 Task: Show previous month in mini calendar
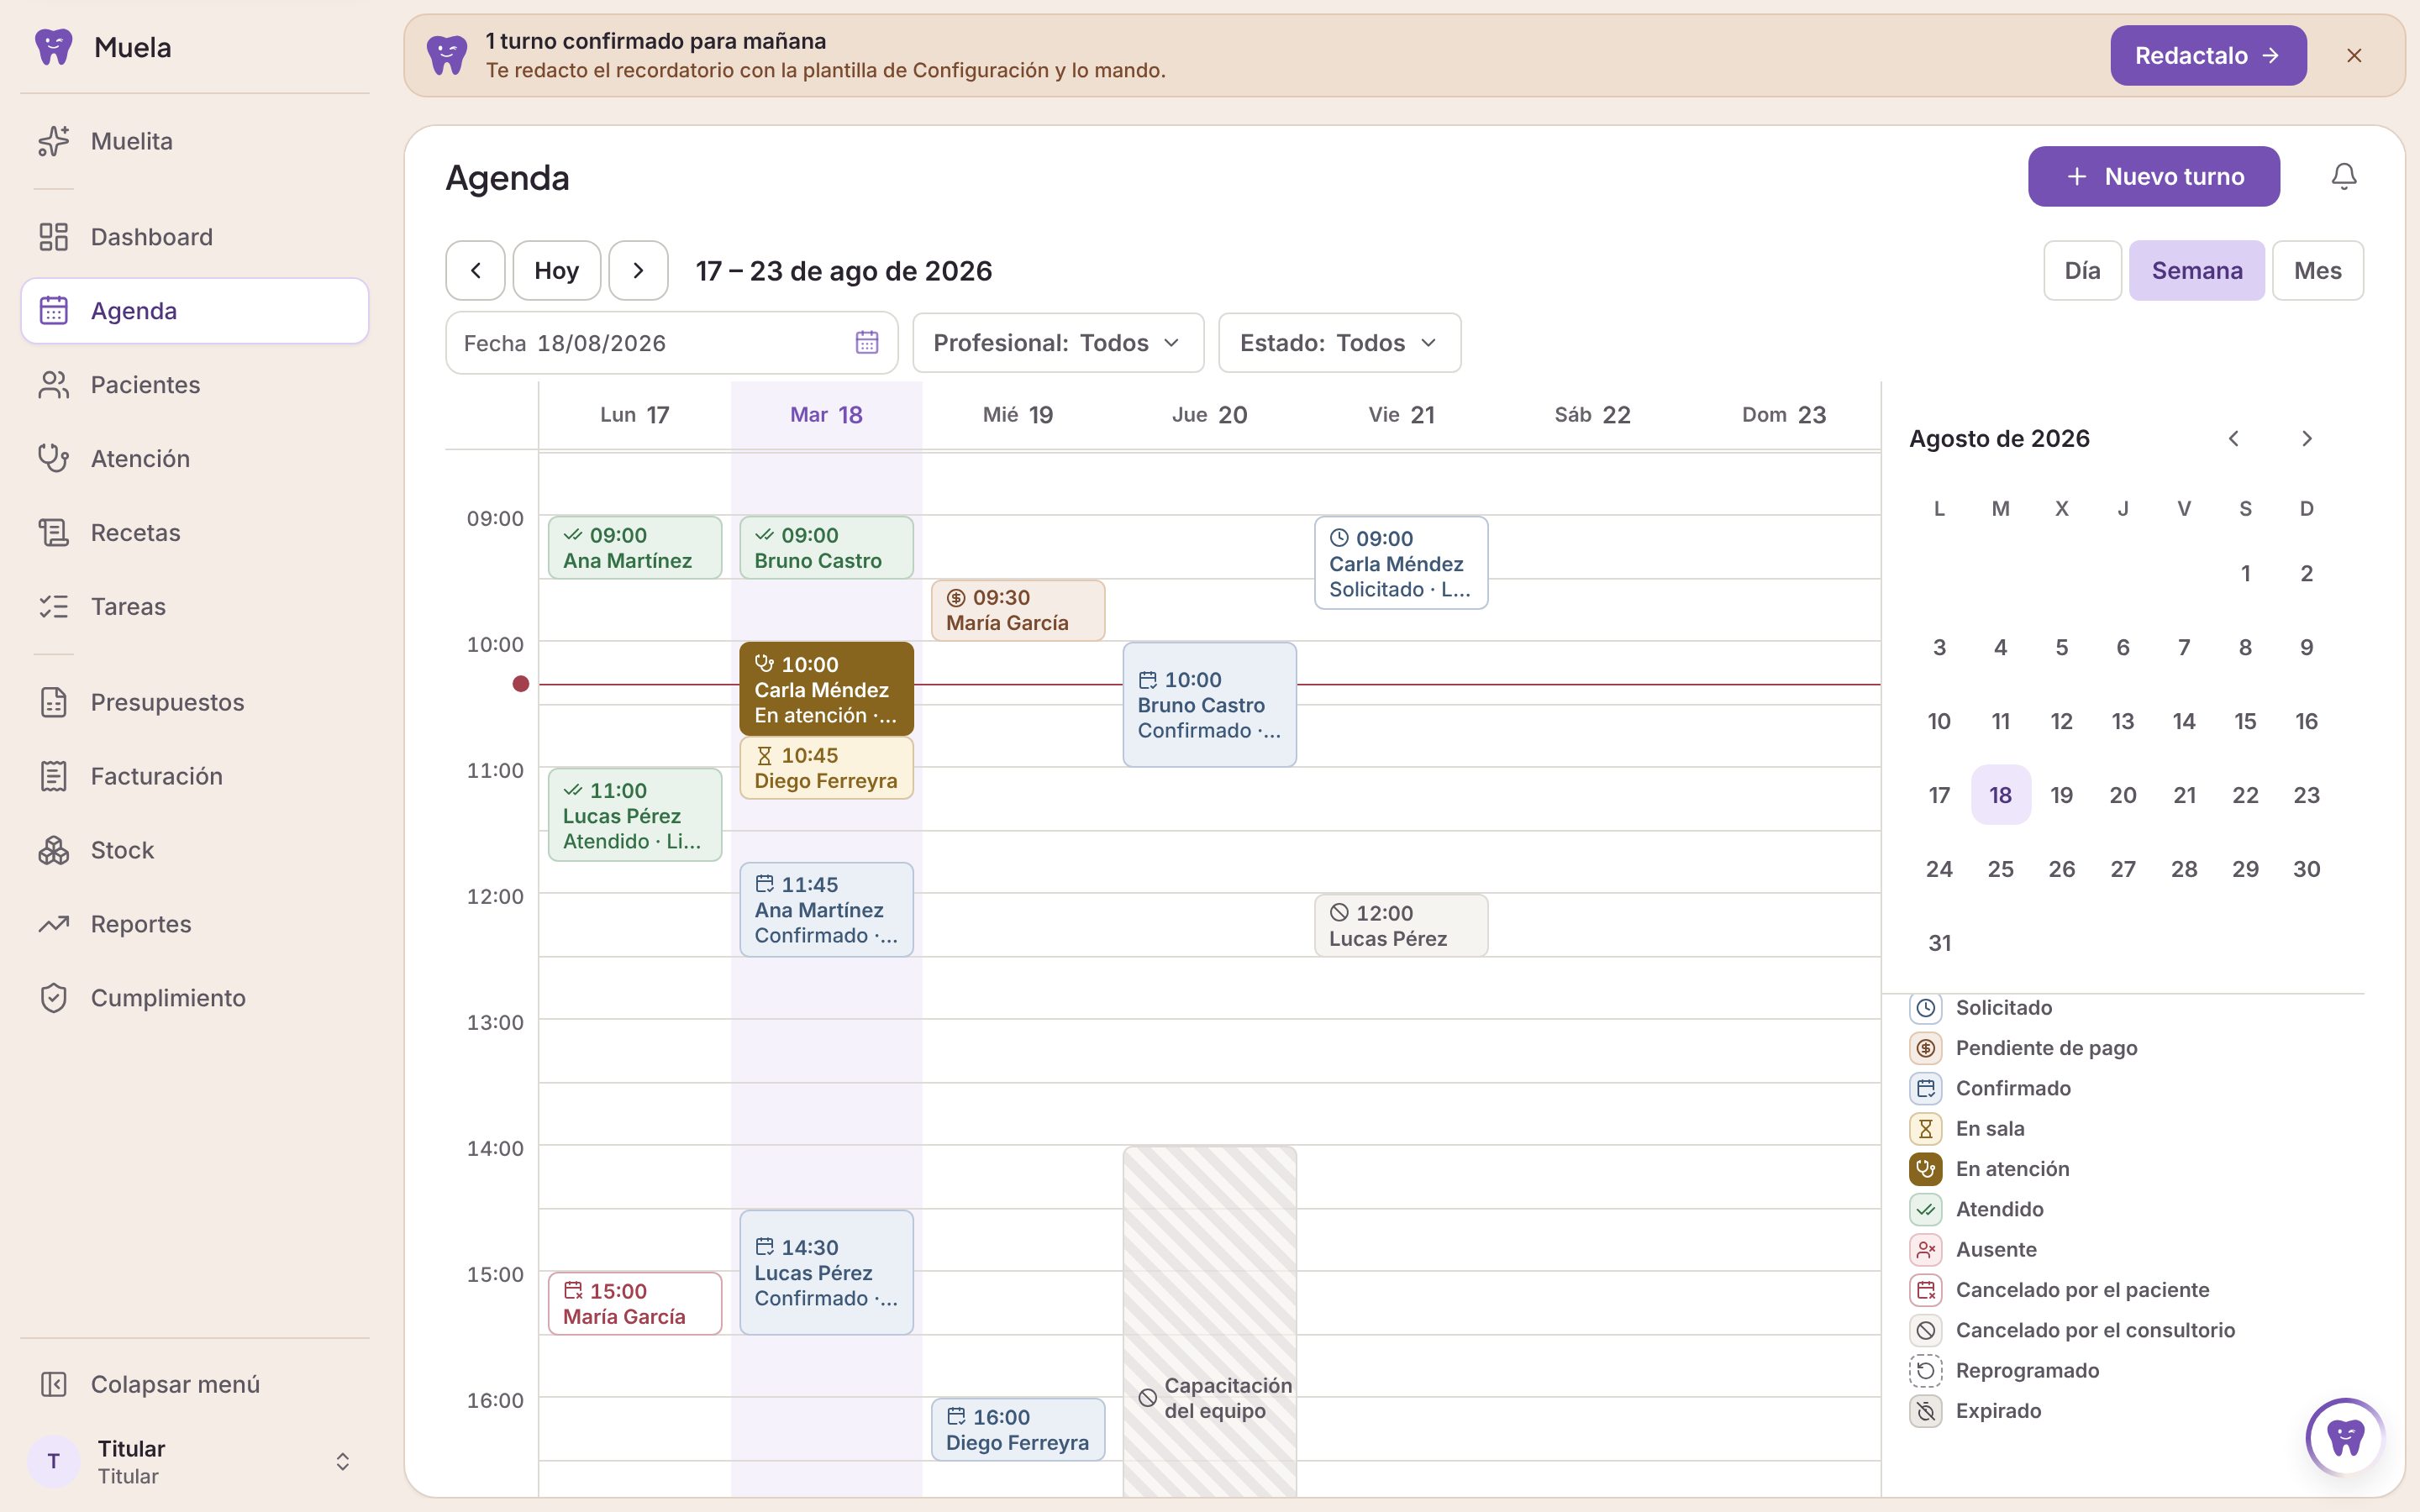[2233, 439]
